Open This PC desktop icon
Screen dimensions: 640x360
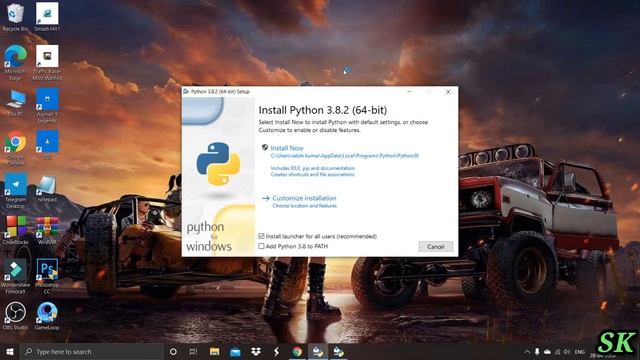[15, 103]
